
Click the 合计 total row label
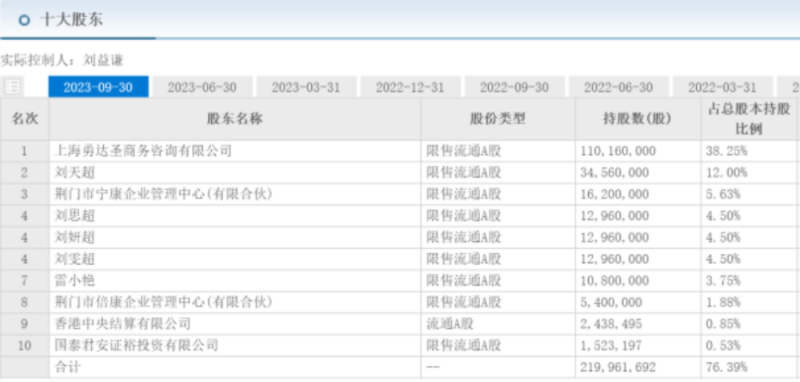(x=68, y=367)
